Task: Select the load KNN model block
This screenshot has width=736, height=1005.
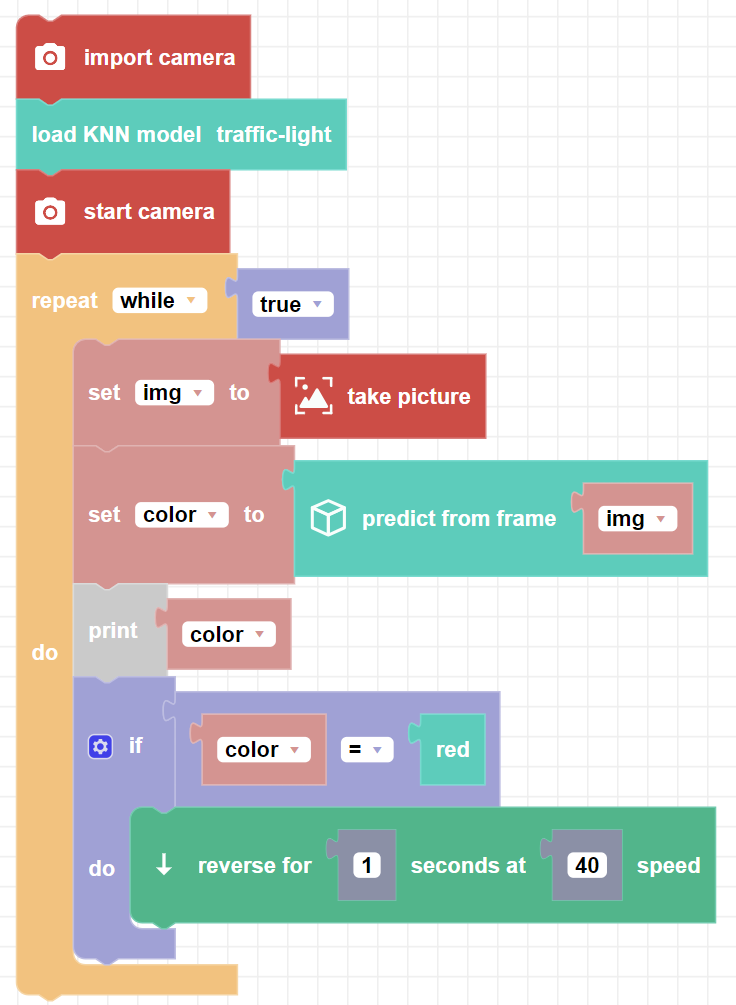Action: 115,134
